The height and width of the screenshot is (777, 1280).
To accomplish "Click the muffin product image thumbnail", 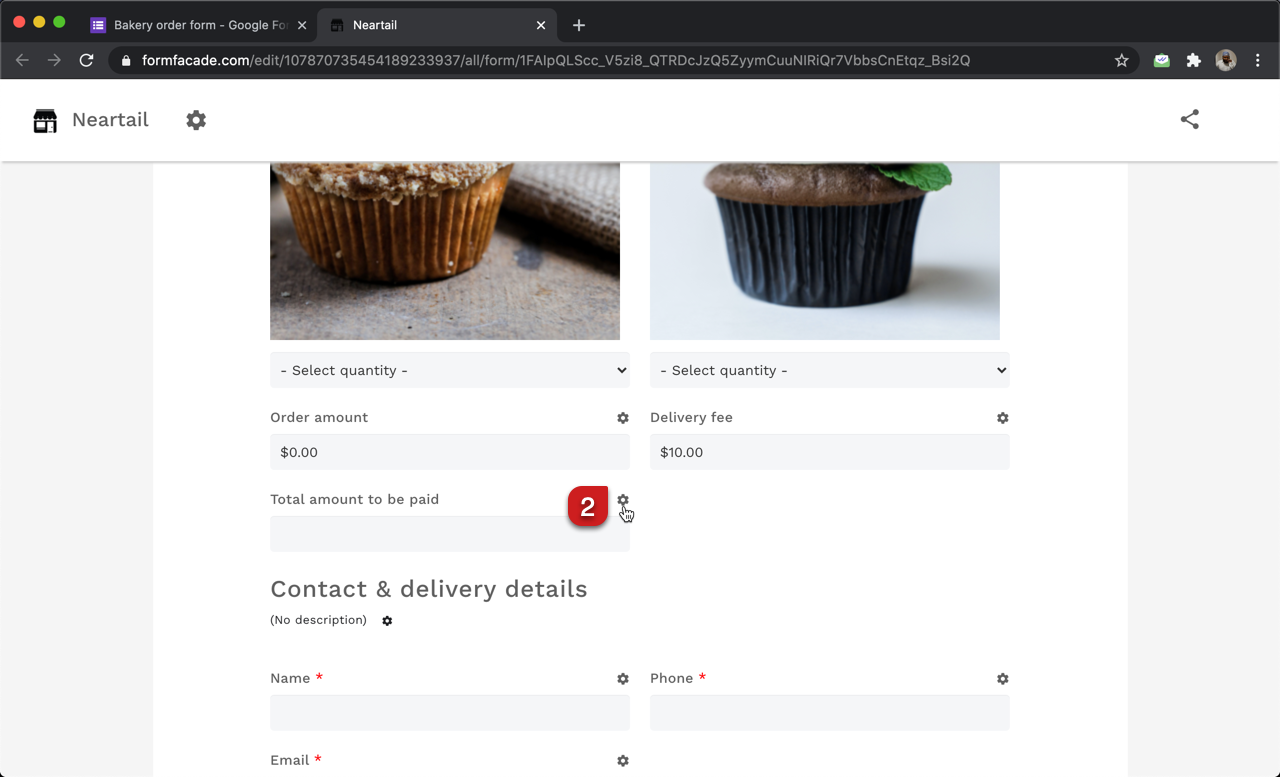I will pyautogui.click(x=445, y=248).
